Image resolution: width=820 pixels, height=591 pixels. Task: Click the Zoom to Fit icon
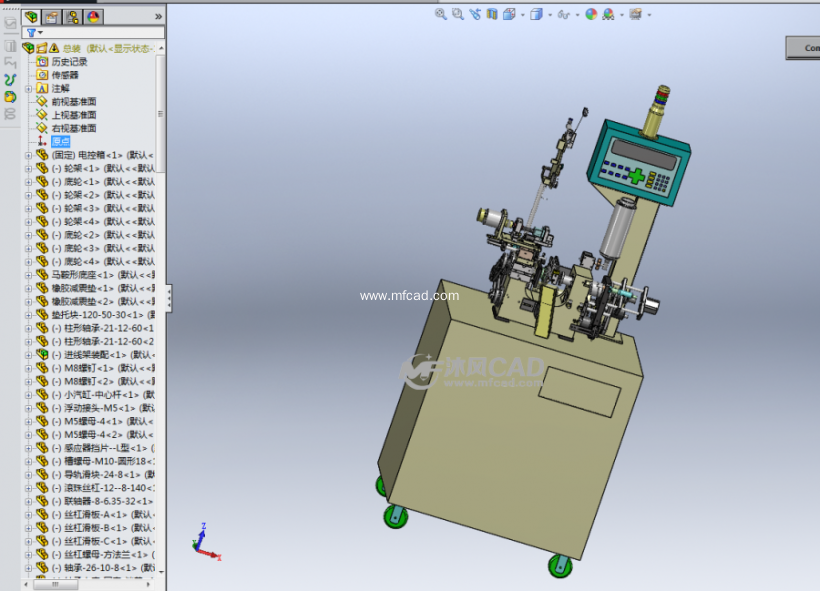point(441,15)
